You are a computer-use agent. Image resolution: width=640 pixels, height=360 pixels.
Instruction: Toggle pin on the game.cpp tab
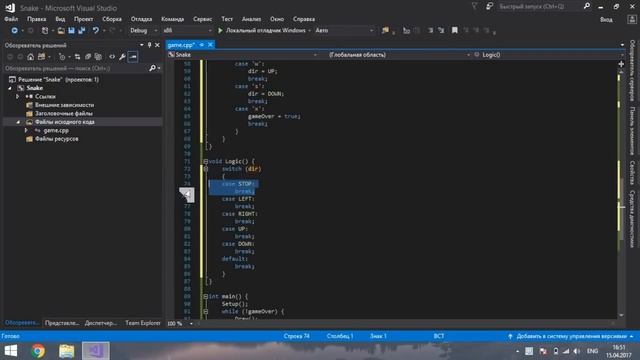[202, 45]
